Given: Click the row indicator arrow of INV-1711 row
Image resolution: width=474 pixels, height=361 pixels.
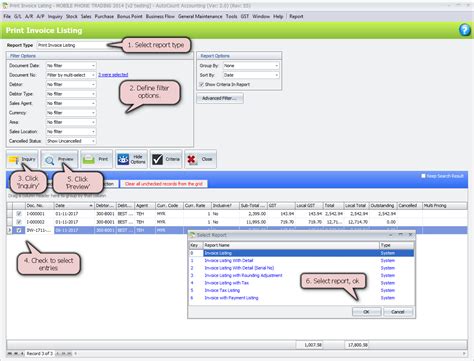Looking at the screenshot, I should [x=9, y=230].
